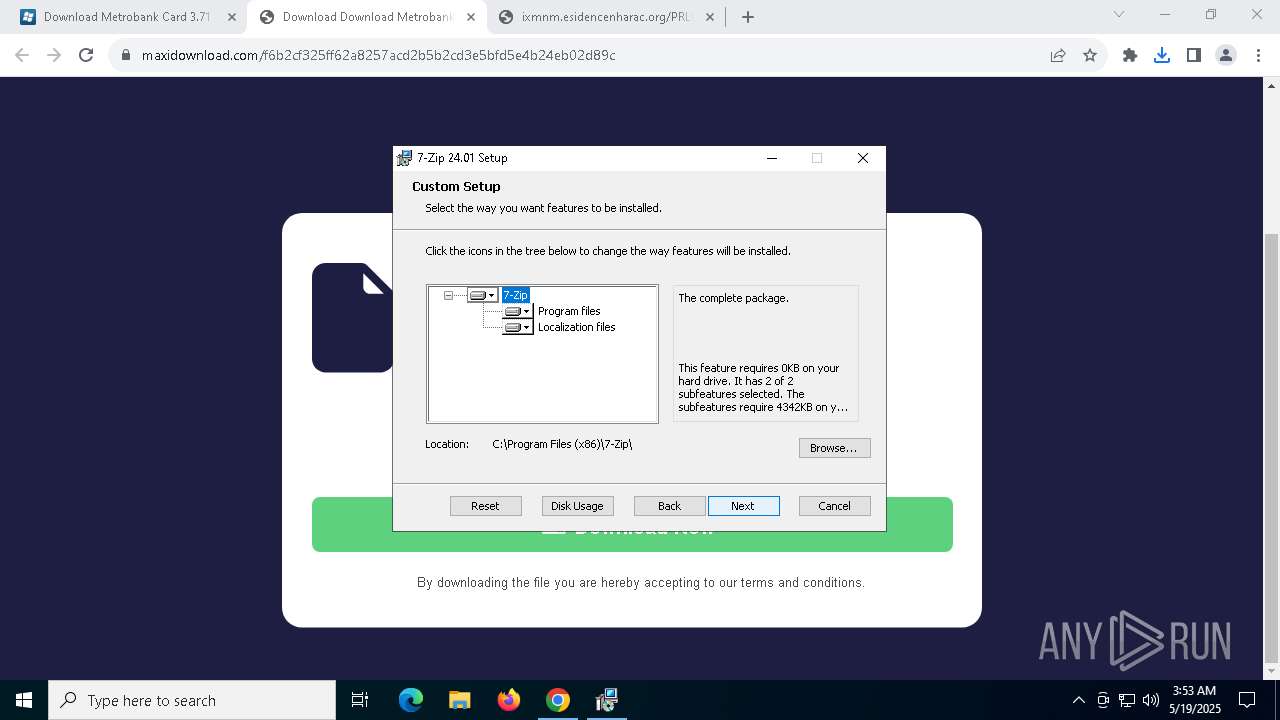Click the 7-Zip setup title bar icon
Screen dimensions: 1280x720
click(x=405, y=158)
